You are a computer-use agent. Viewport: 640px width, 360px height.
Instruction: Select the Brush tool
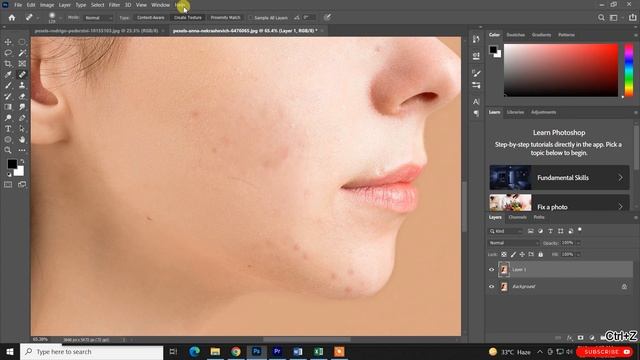pos(8,85)
